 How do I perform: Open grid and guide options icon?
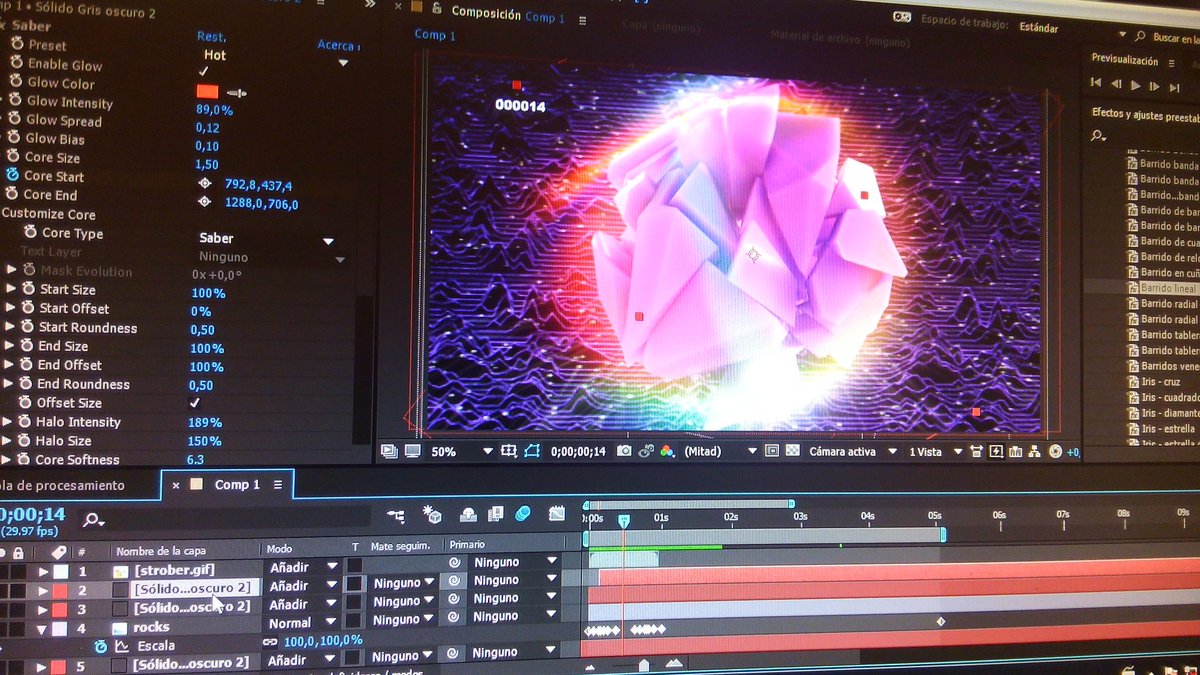click(507, 451)
